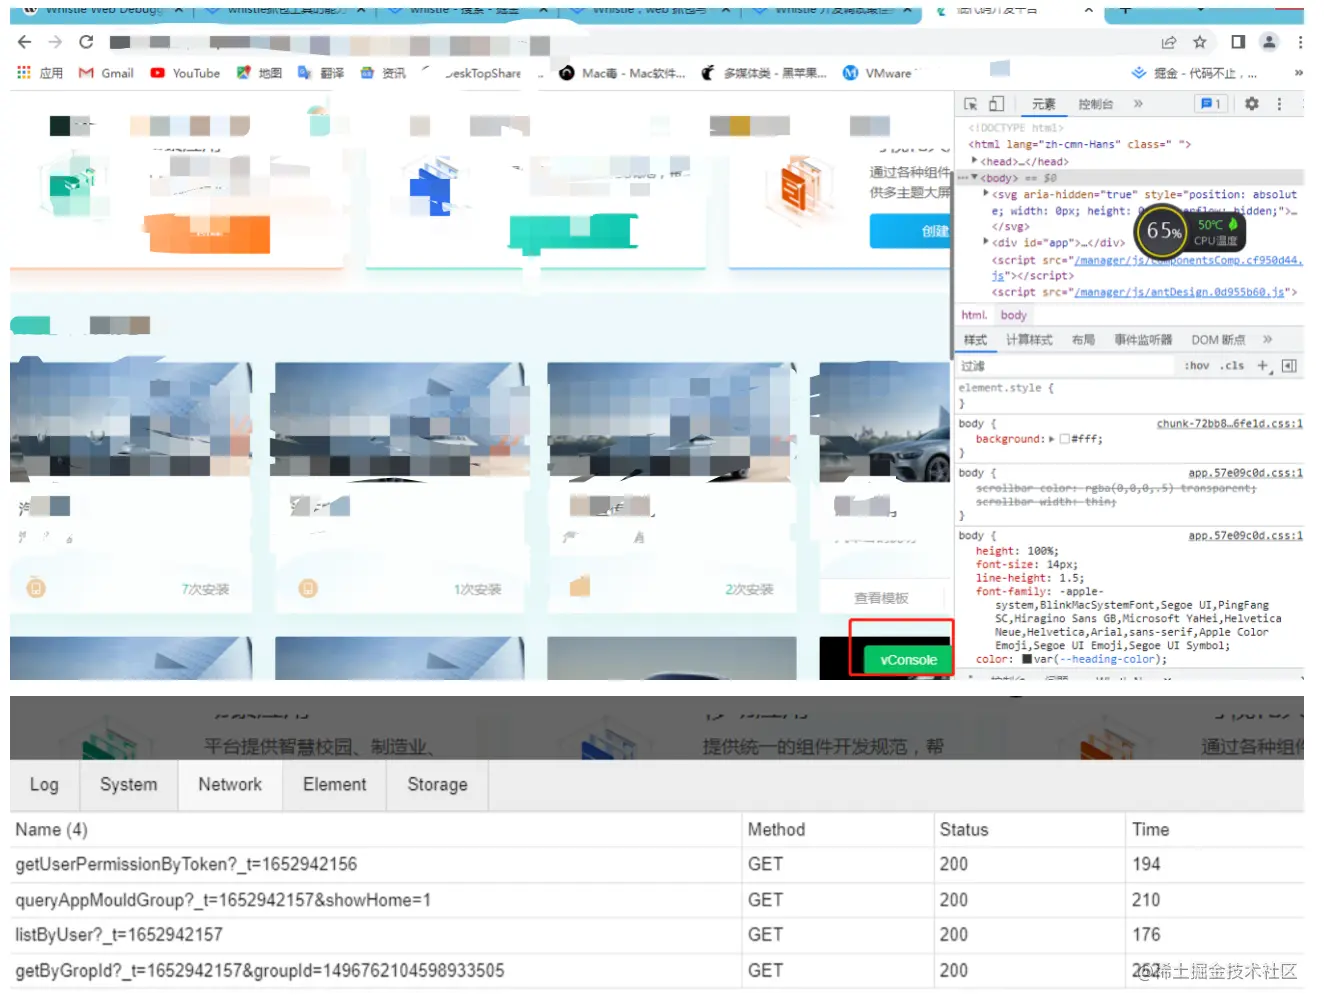Switch to the DOM 断点 breakpoints tab
This screenshot has height=1008, width=1324.
pyautogui.click(x=1218, y=340)
